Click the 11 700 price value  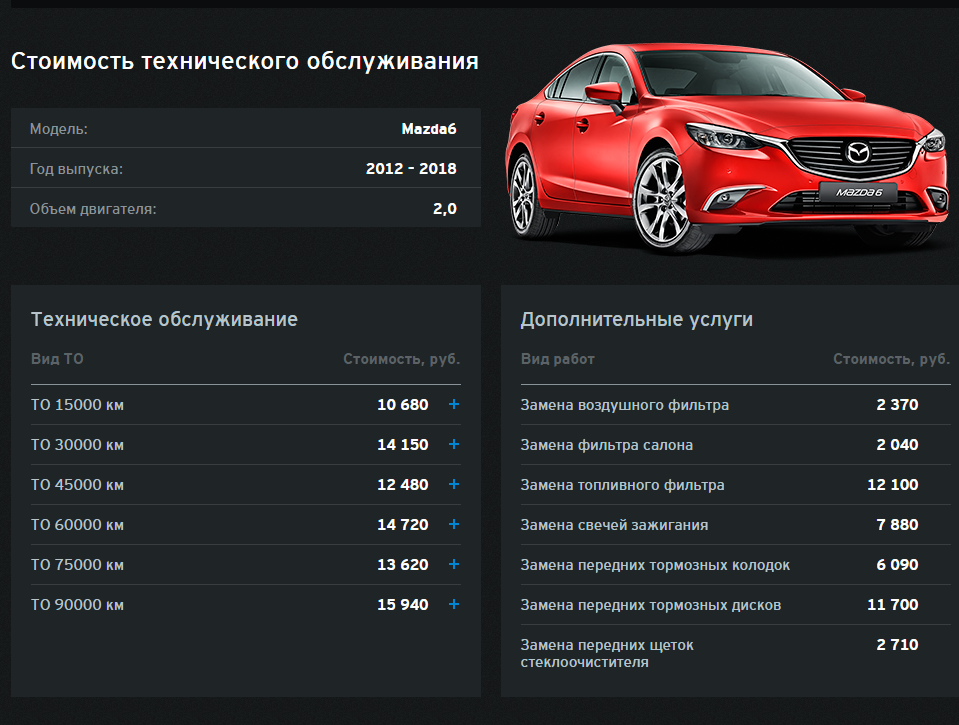pos(893,604)
